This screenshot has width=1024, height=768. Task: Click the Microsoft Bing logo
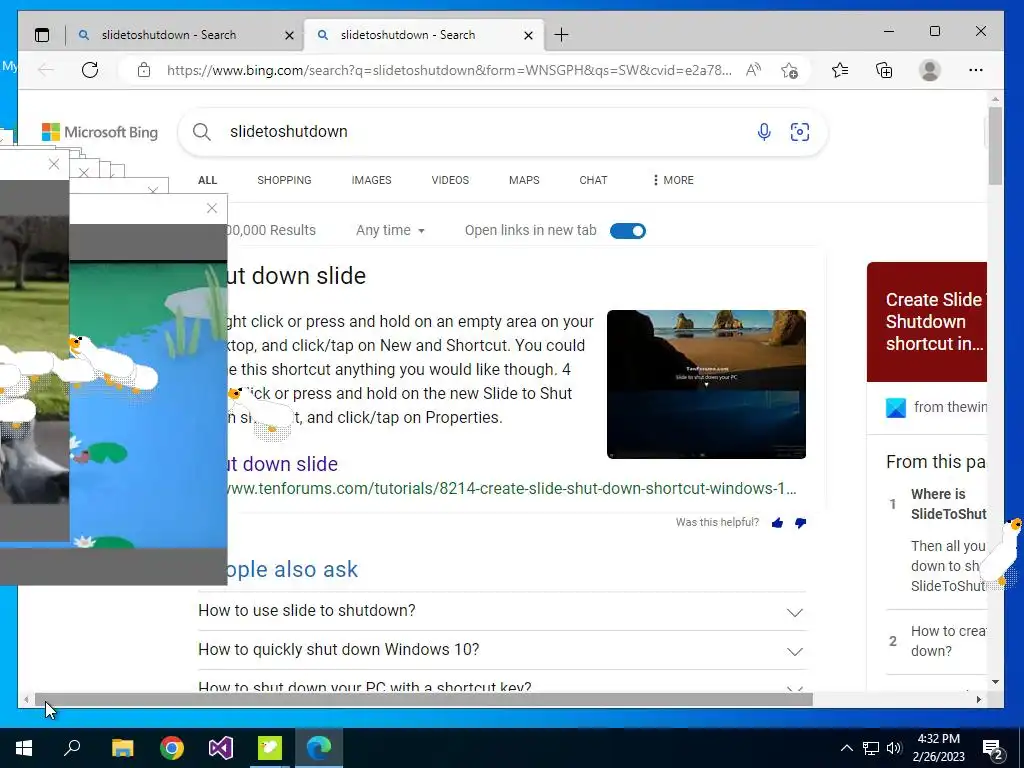click(x=100, y=133)
